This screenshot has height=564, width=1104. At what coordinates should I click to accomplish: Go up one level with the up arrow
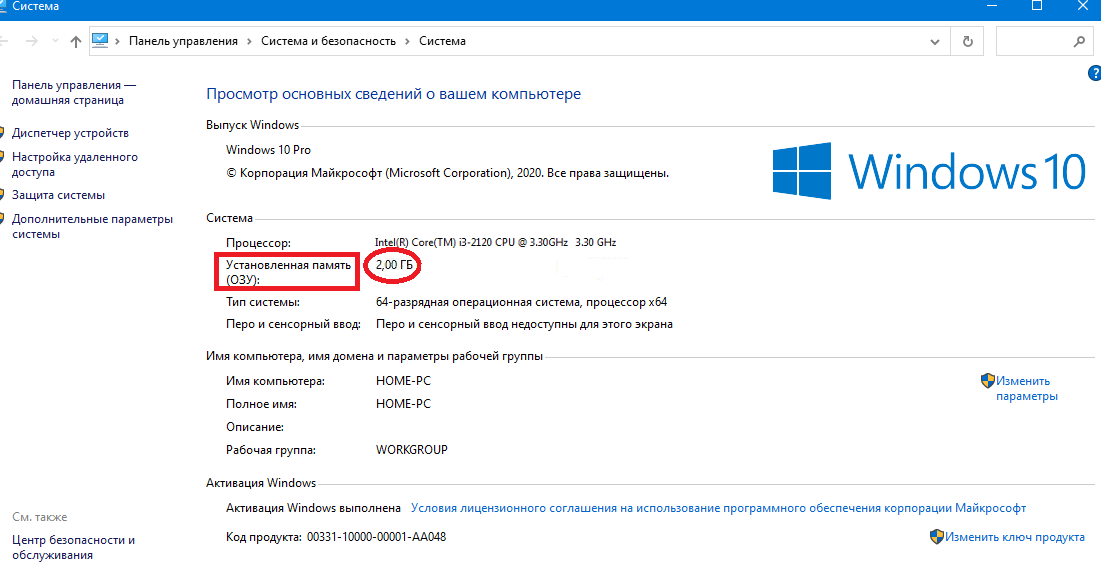(76, 42)
